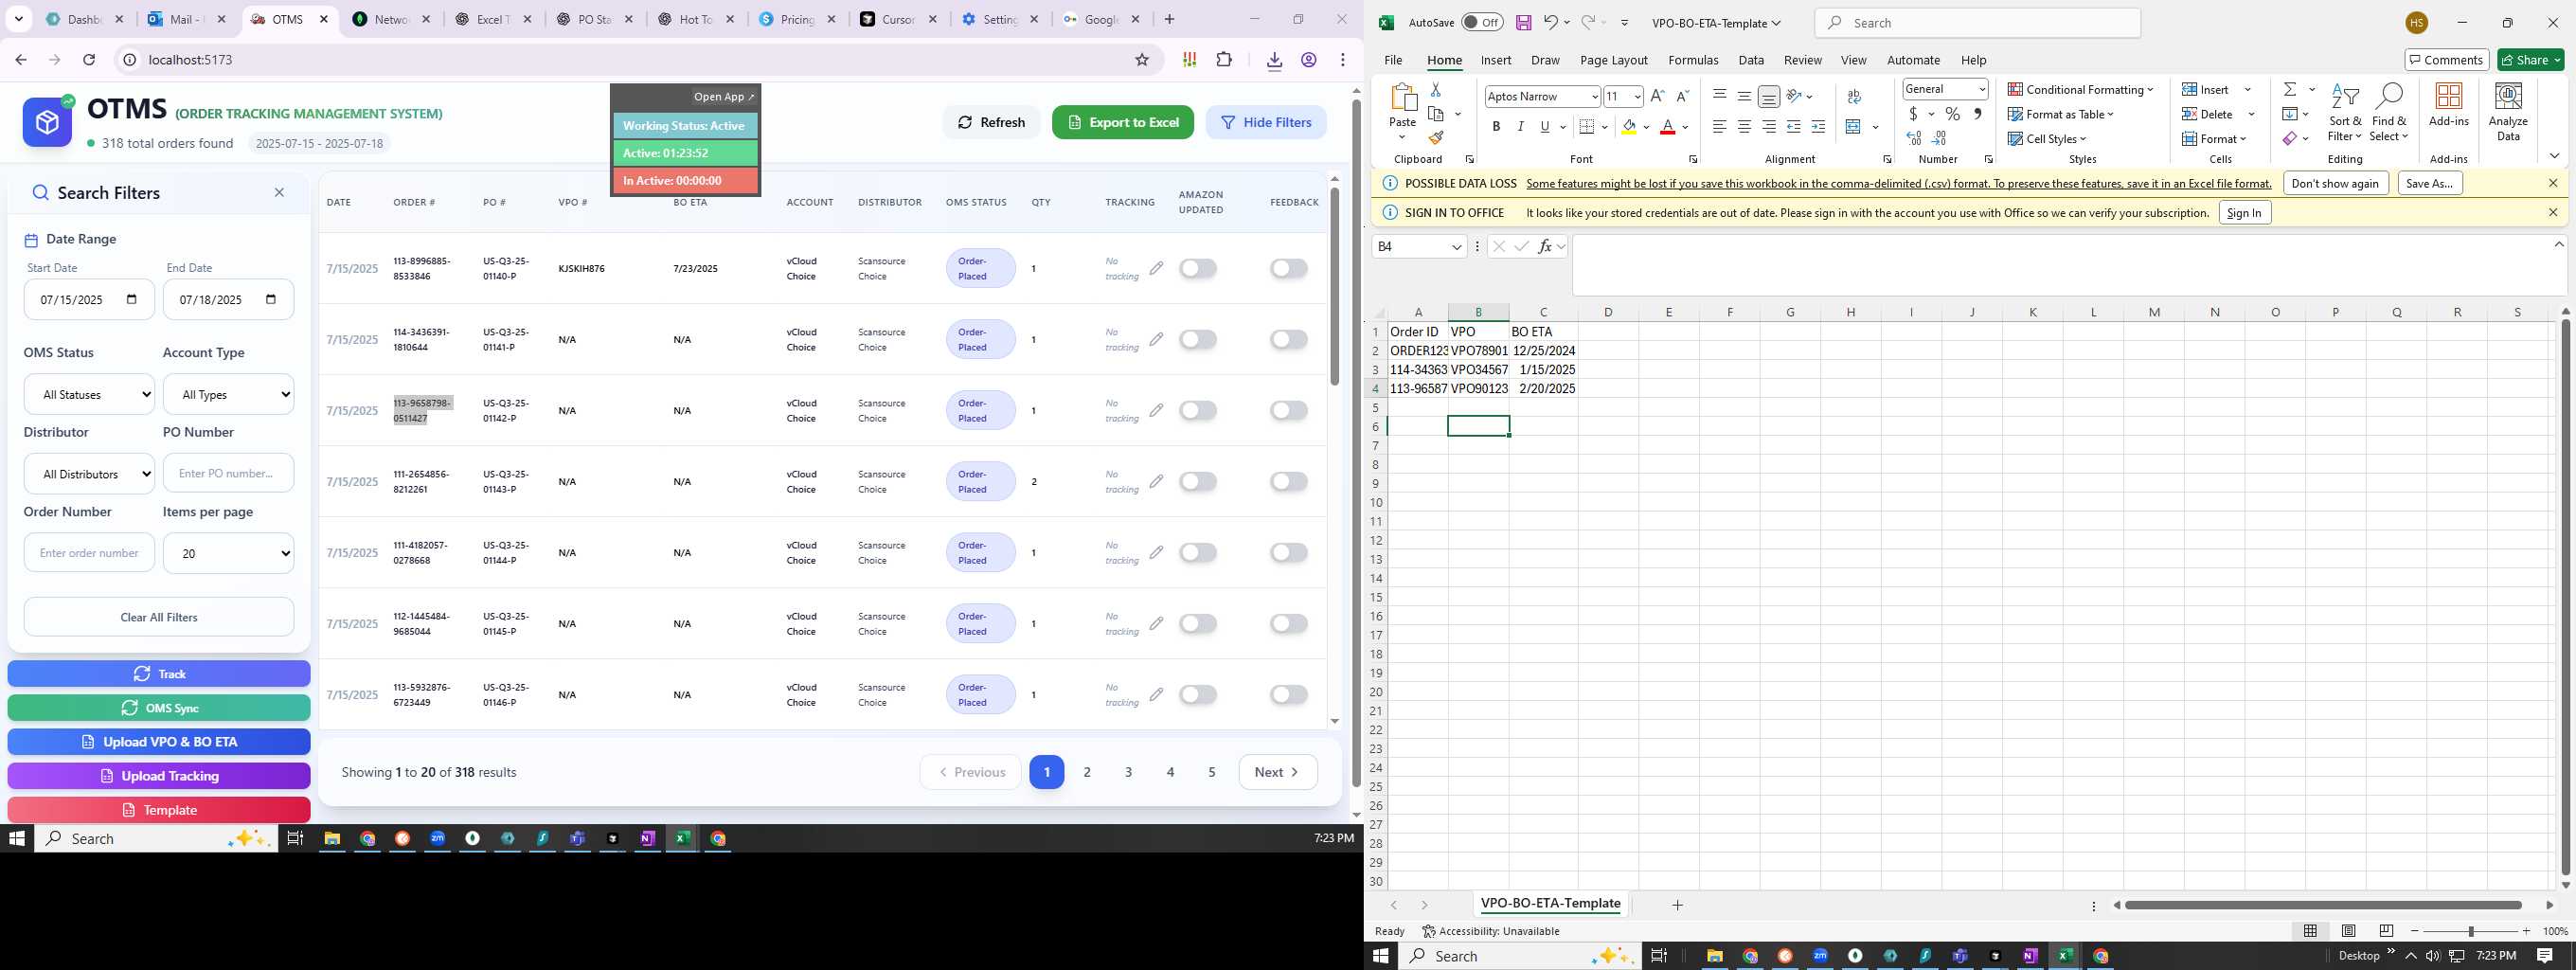Viewport: 2576px width, 970px height.
Task: Click the Save icon in Excel title bar
Action: (x=1523, y=23)
